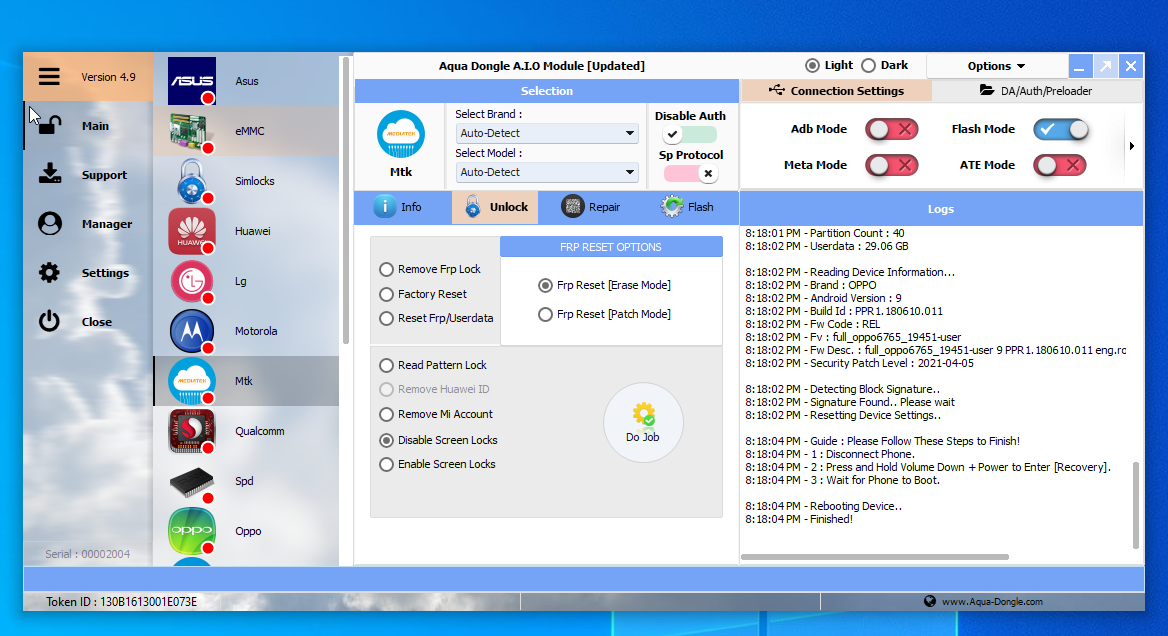1168x636 pixels.
Task: Click the Main unlock padlock icon
Action: (49, 125)
